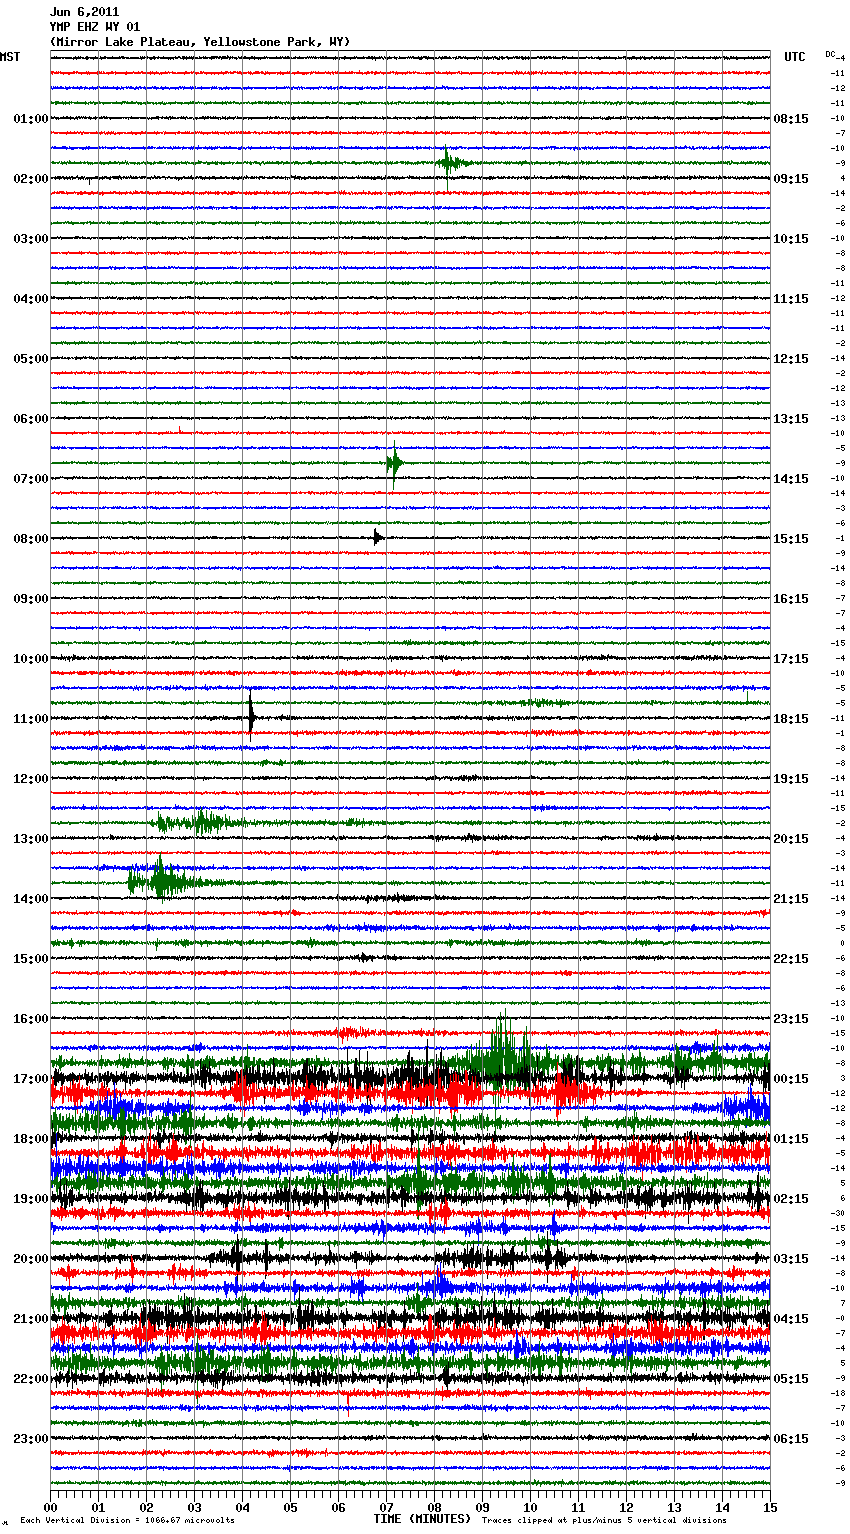This screenshot has height=1534, width=850.
Task: Click the "02:15" UTC time label
Action: 791,1199
